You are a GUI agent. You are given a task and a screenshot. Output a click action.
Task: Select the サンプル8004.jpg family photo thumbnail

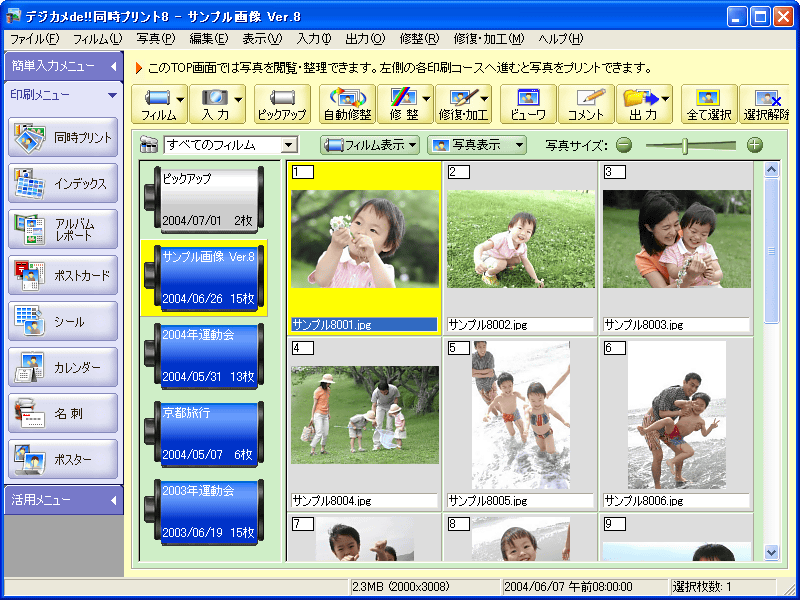tap(365, 415)
